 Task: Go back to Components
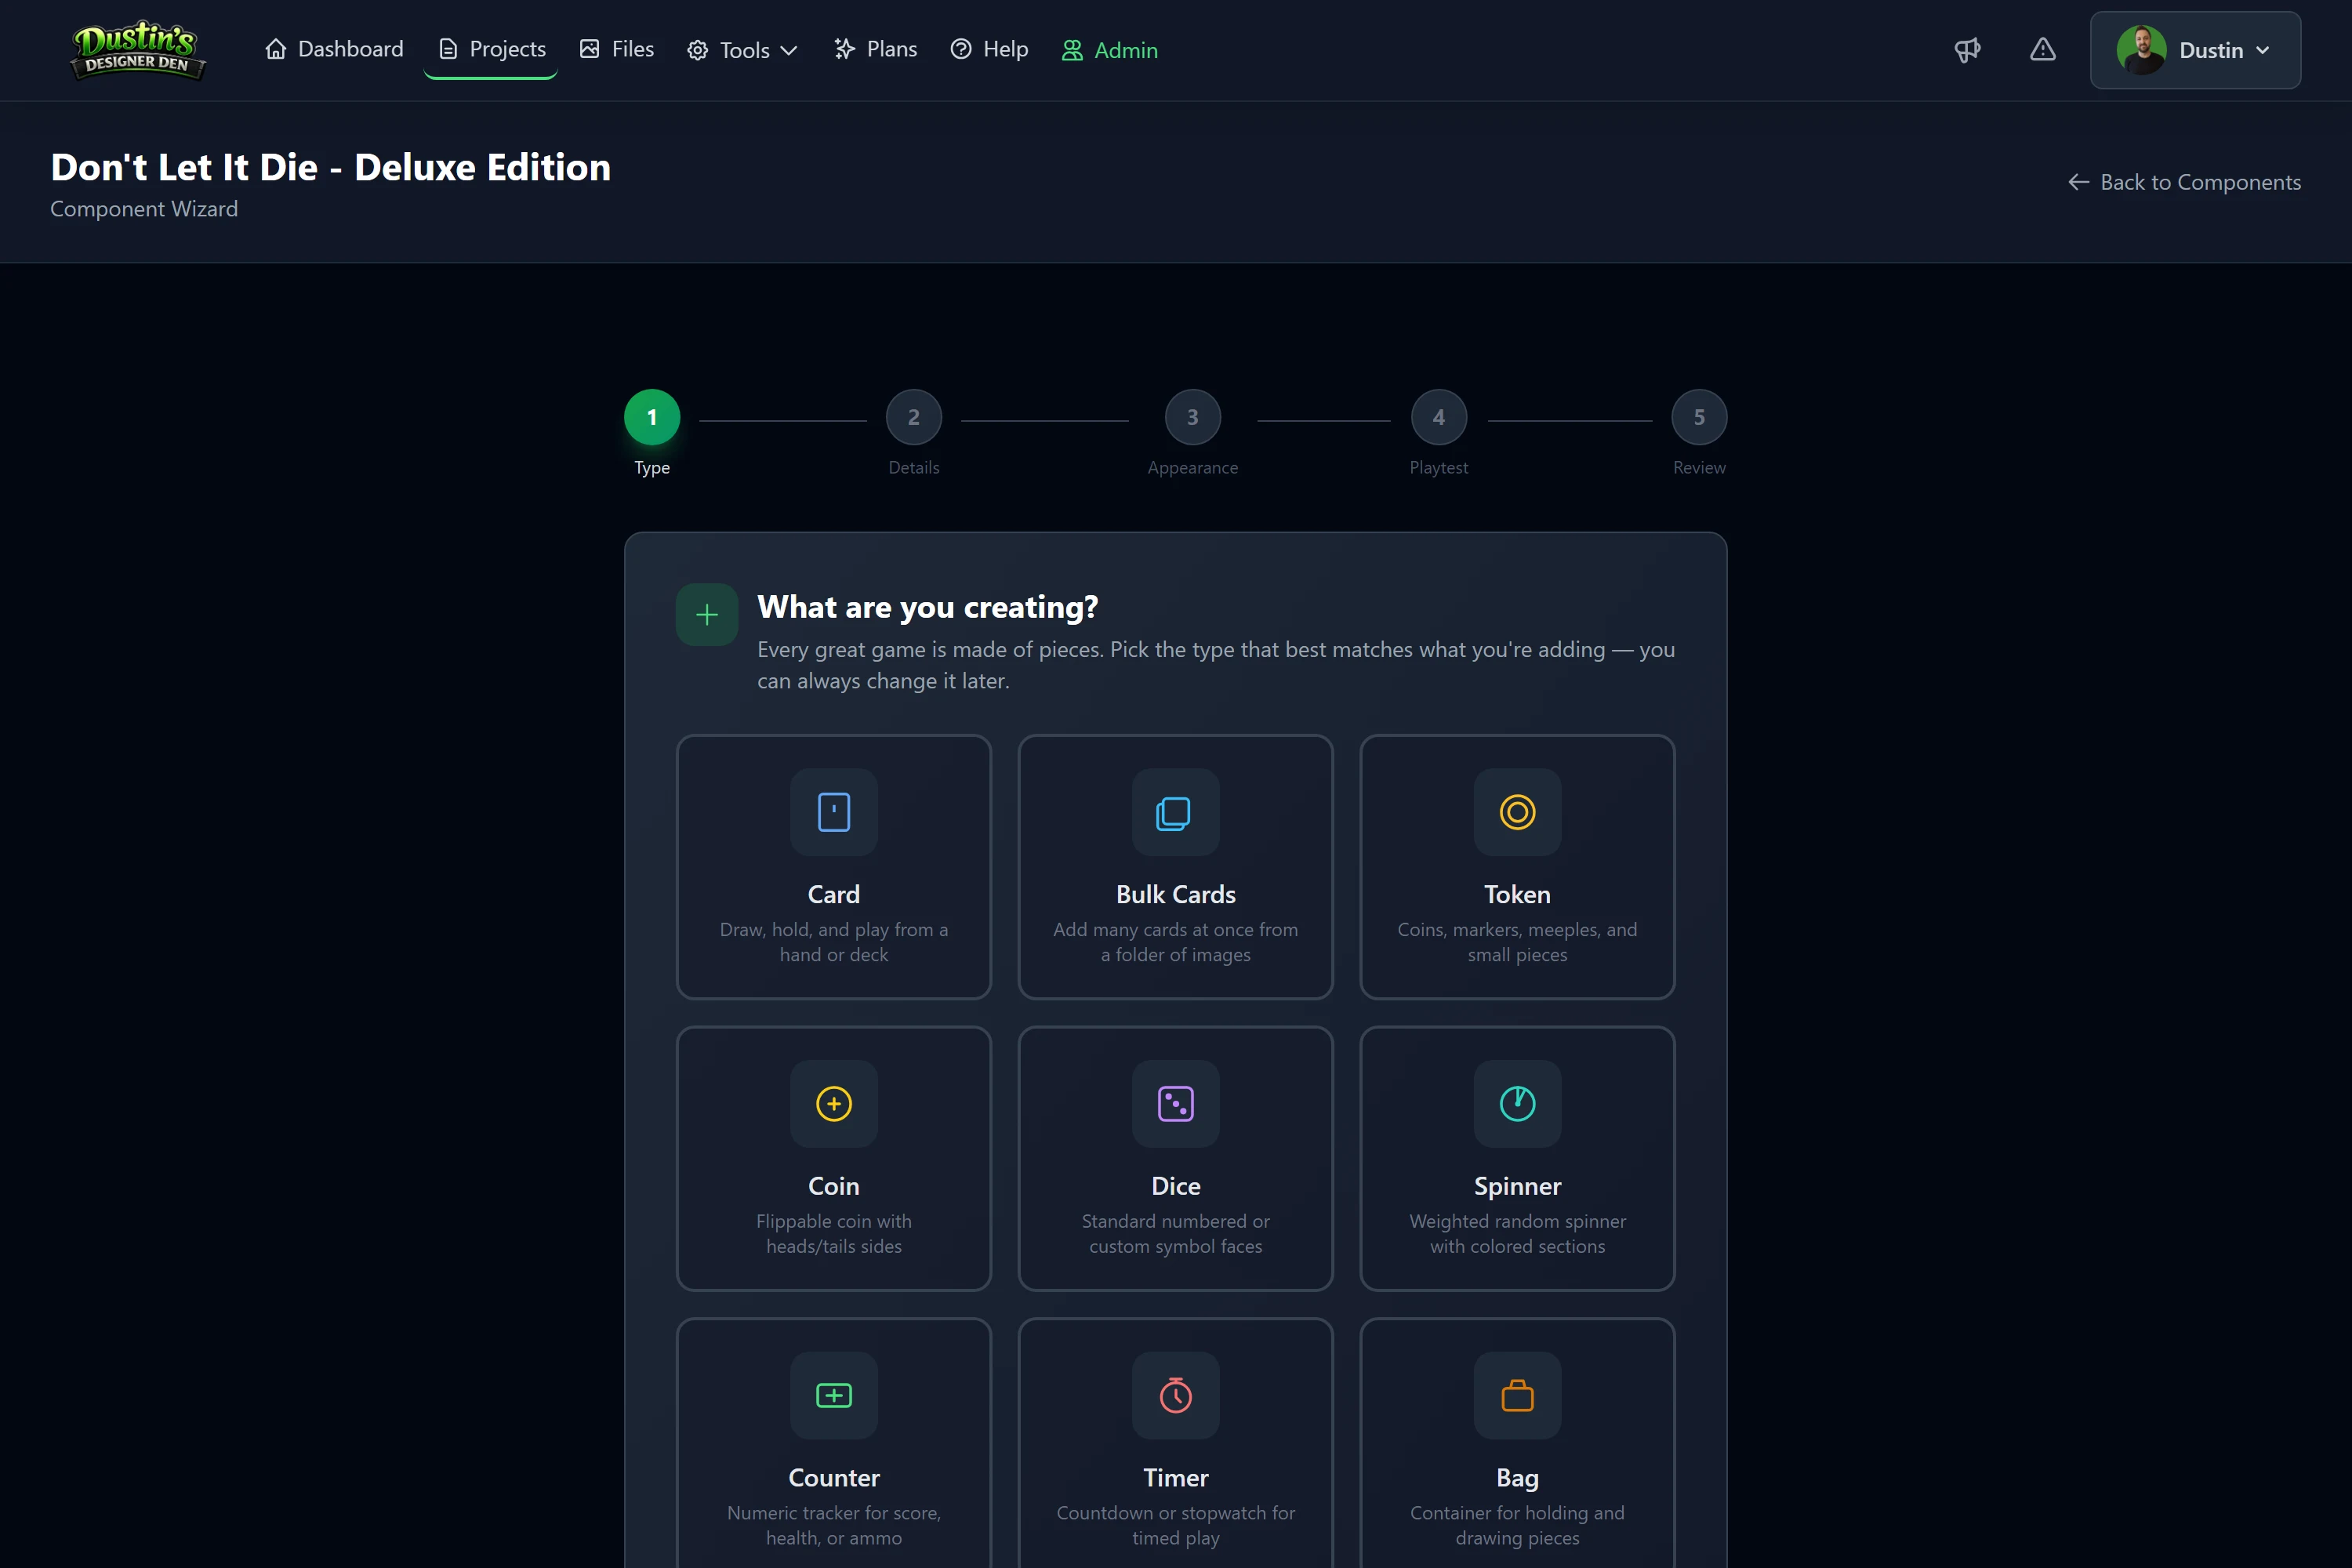2184,182
